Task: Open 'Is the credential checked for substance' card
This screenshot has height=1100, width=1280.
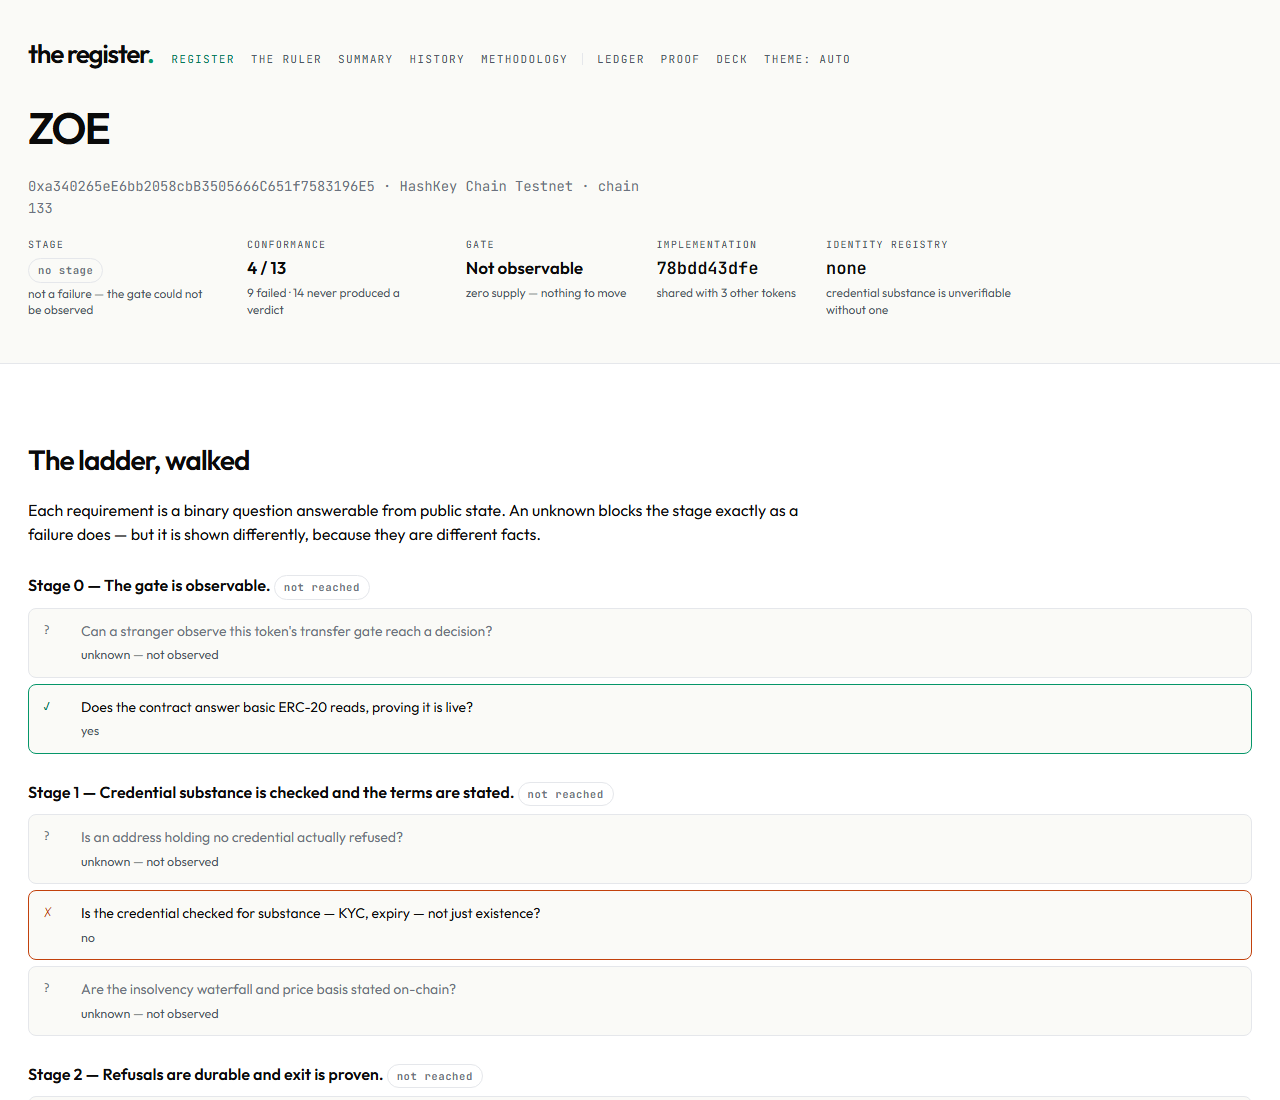Action: click(640, 925)
